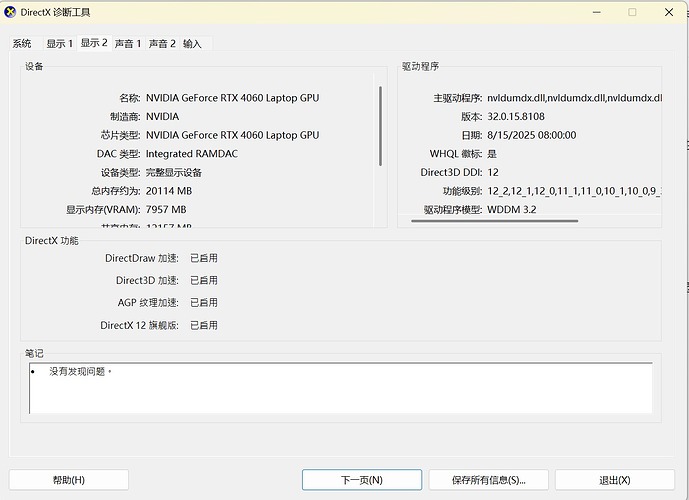Viewport: 689px width, 500px height.
Task: Click DirectDraw 加速 status 已启用
Action: [204, 258]
